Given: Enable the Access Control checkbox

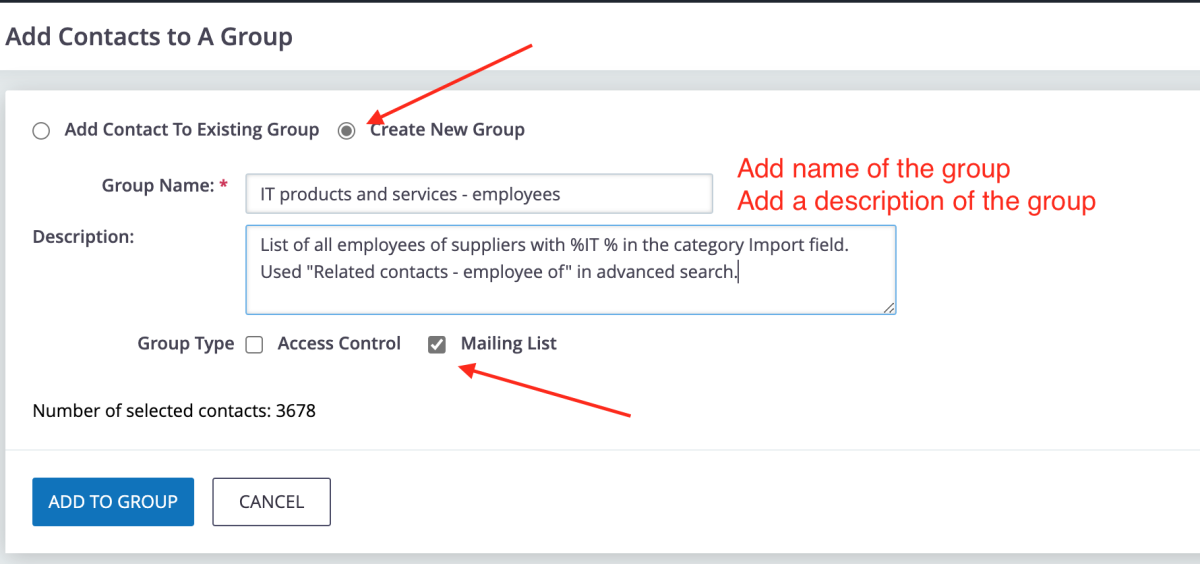Looking at the screenshot, I should pyautogui.click(x=254, y=345).
